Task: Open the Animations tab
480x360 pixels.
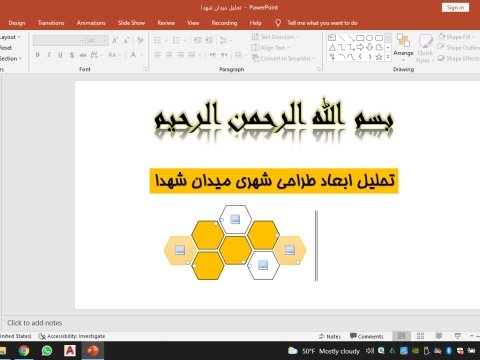Action: [91, 23]
